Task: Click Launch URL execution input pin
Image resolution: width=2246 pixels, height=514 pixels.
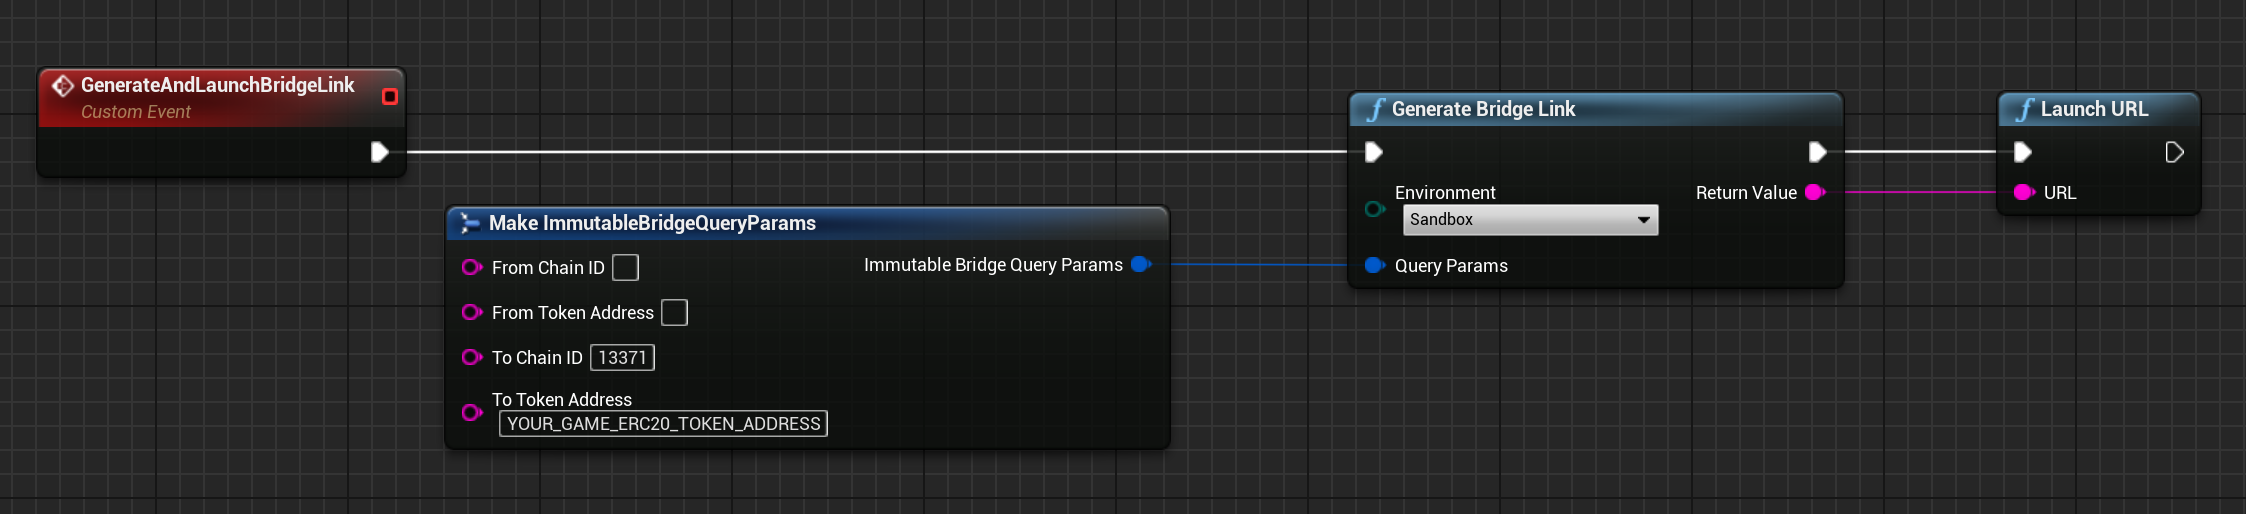Action: click(x=2023, y=152)
